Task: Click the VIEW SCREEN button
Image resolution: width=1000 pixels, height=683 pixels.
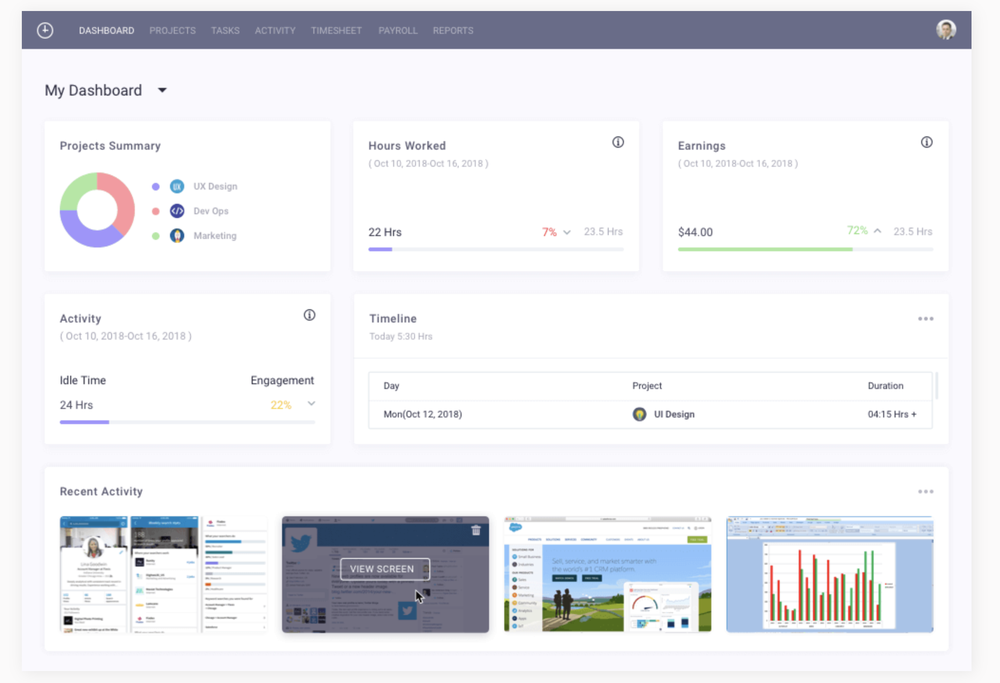Action: [x=384, y=568]
